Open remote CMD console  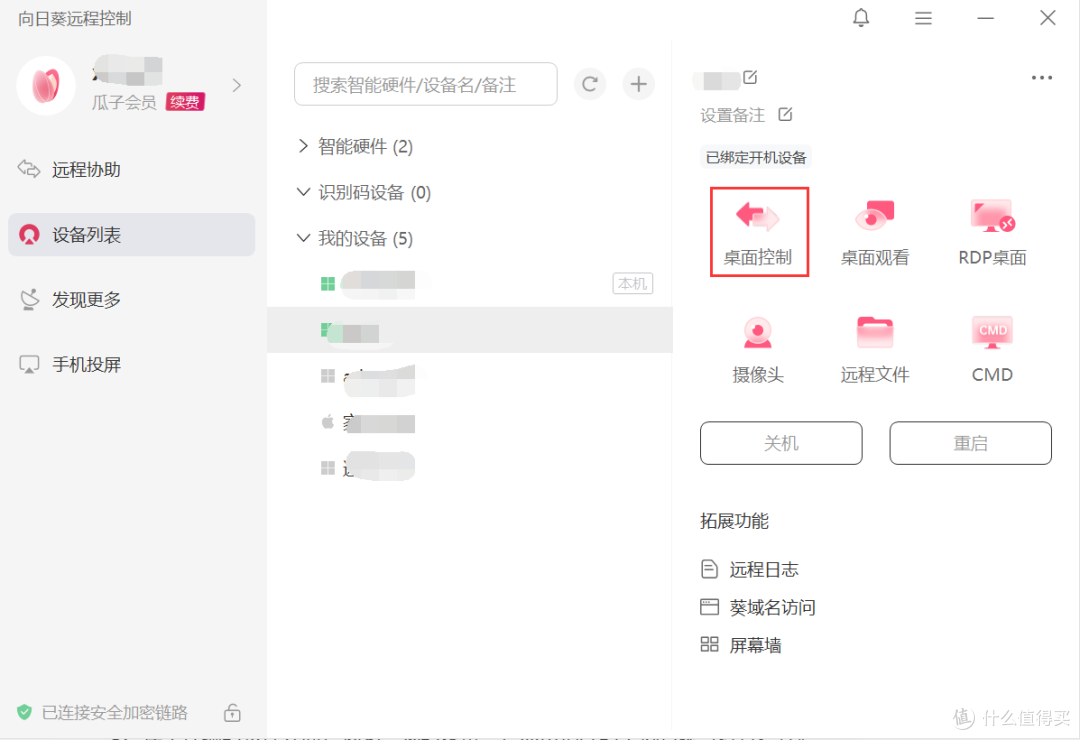pos(992,349)
